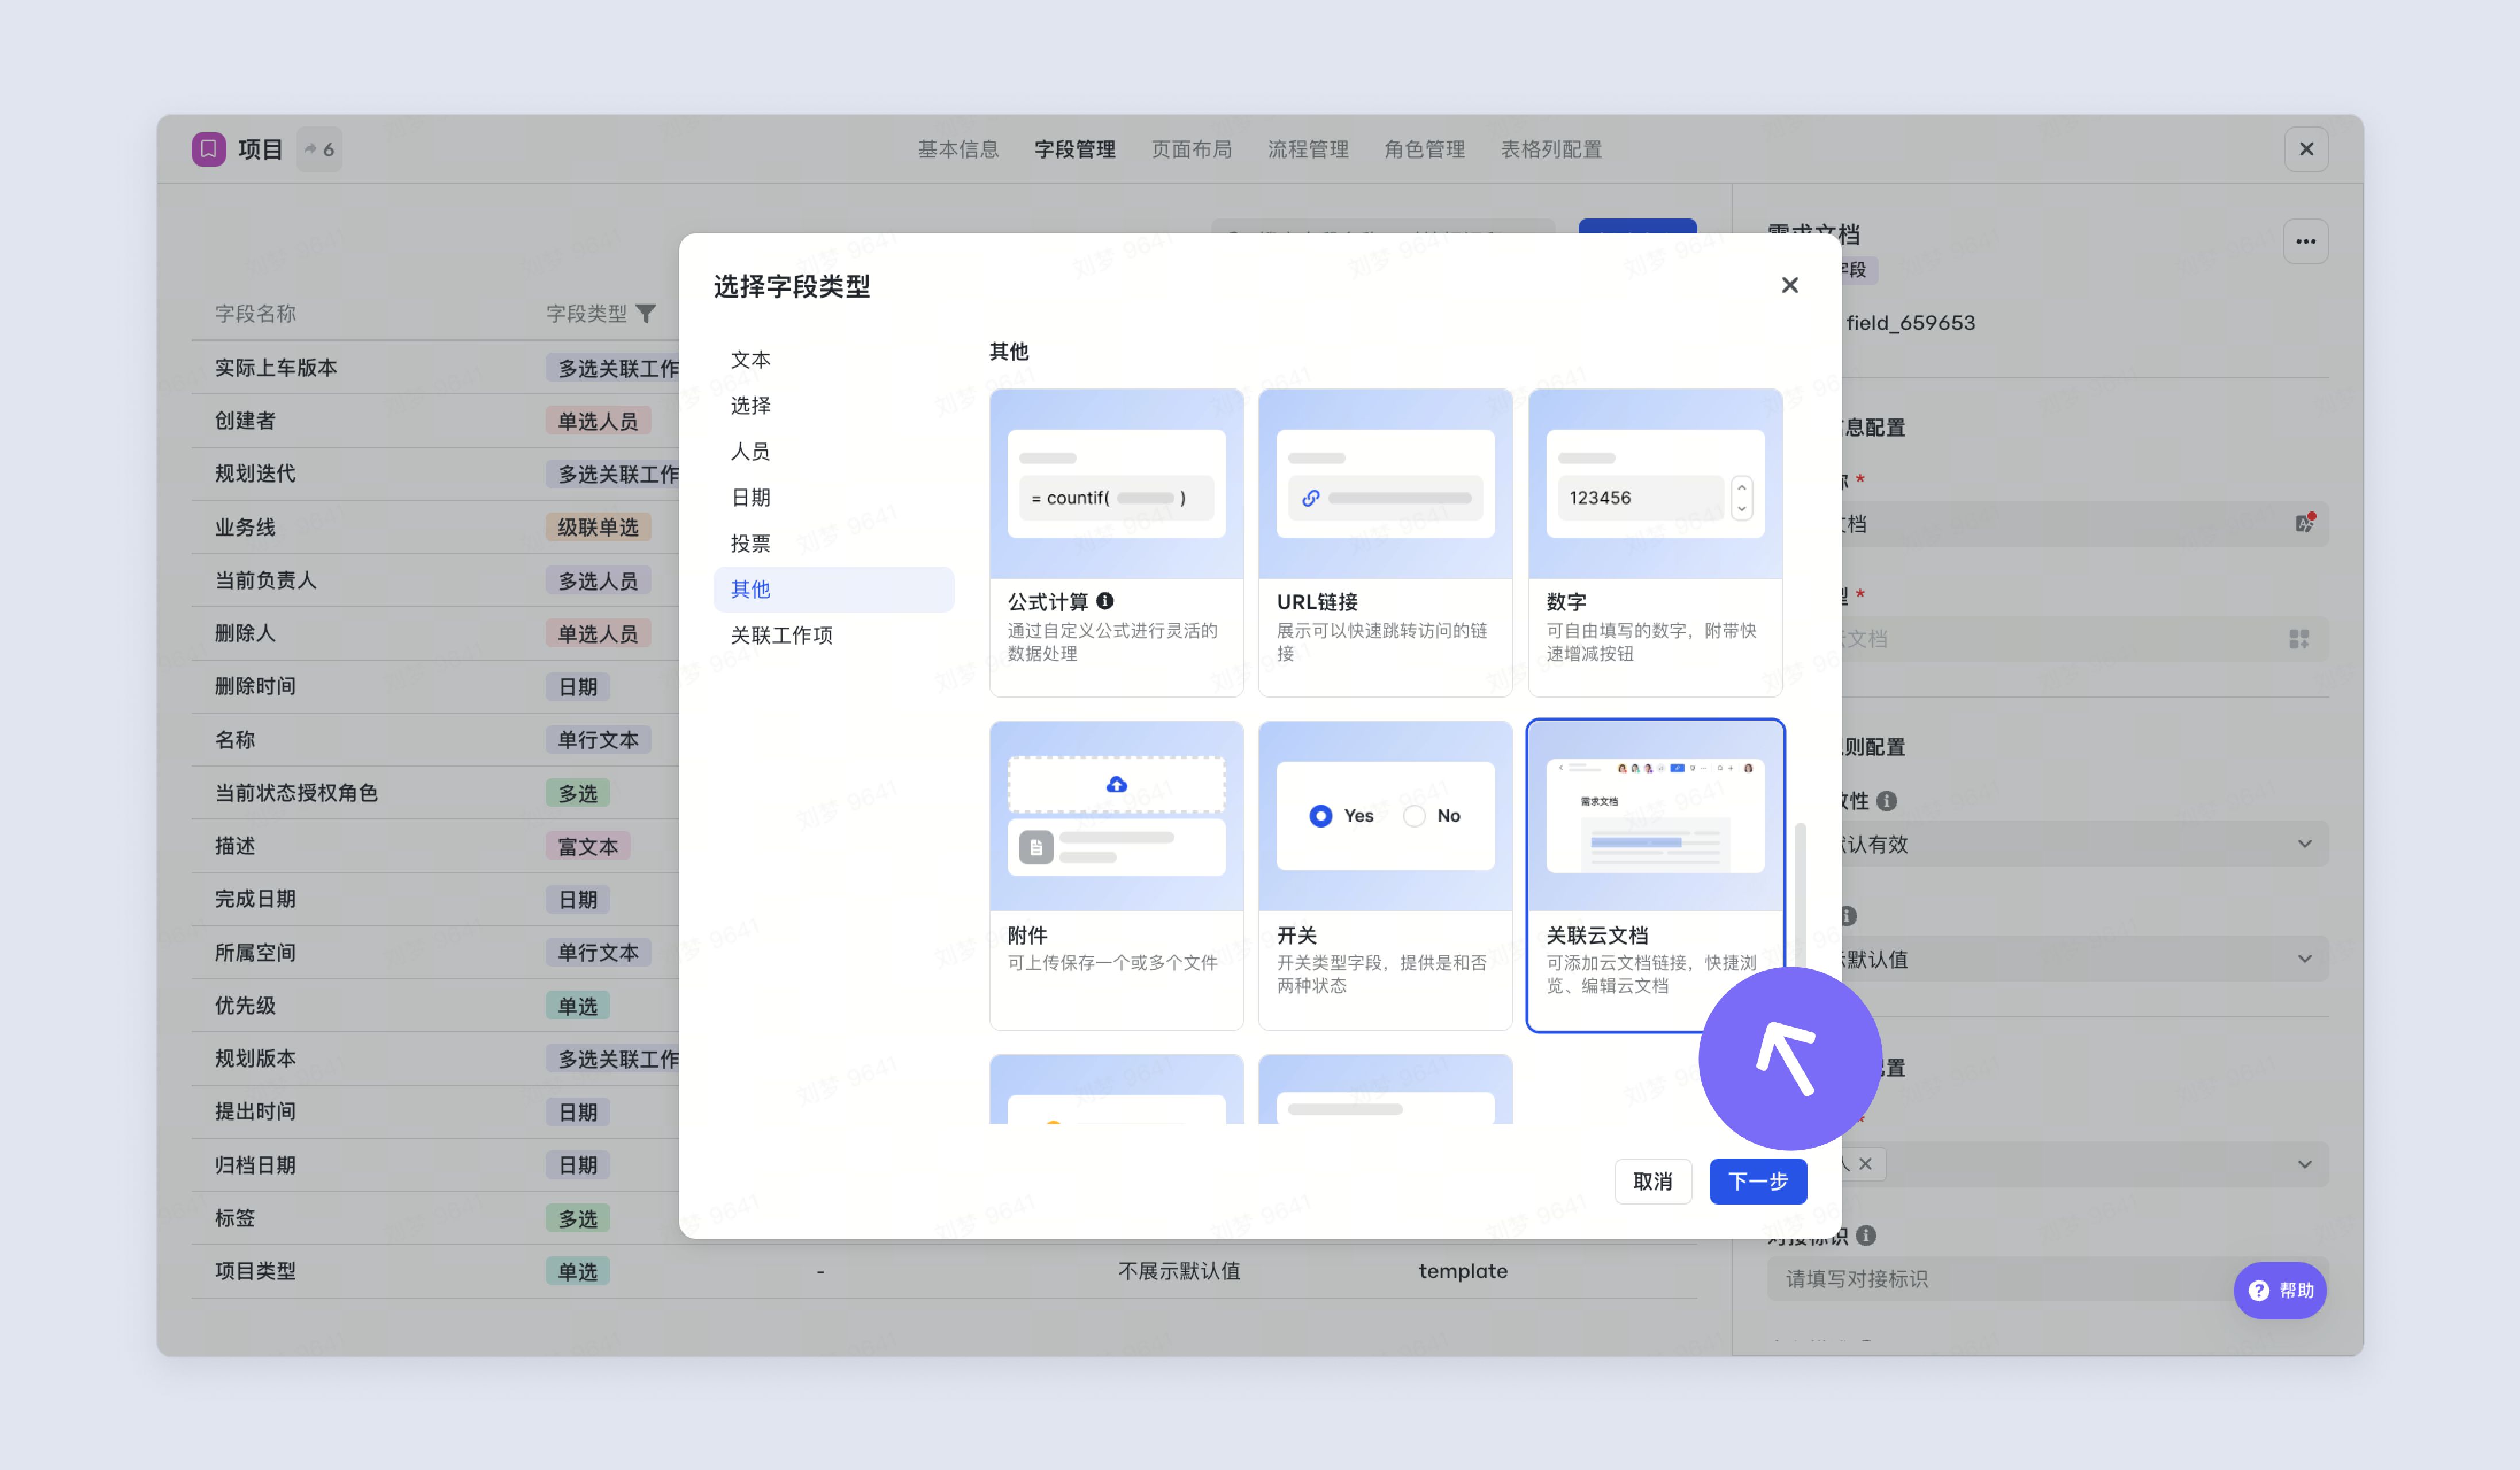The height and width of the screenshot is (1470, 2520).
Task: Select the 文本 category in the dialog
Action: tap(833, 359)
